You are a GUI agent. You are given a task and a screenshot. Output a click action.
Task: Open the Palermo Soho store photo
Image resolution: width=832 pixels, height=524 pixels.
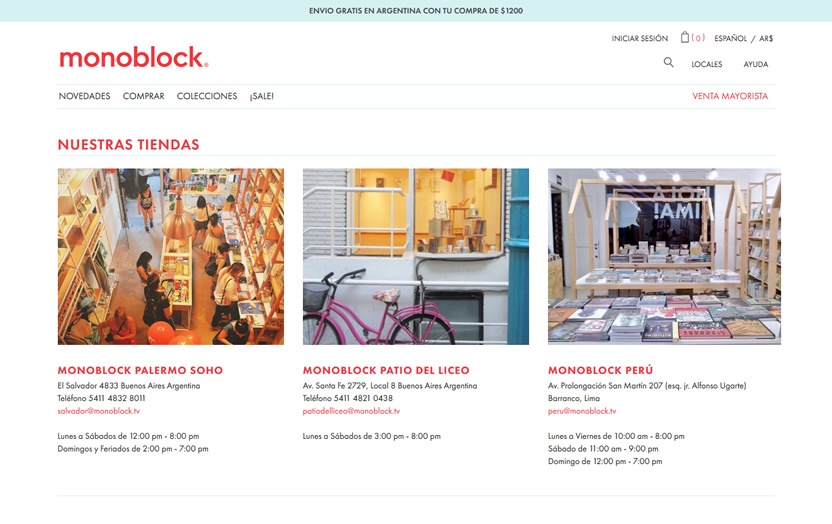tap(171, 257)
